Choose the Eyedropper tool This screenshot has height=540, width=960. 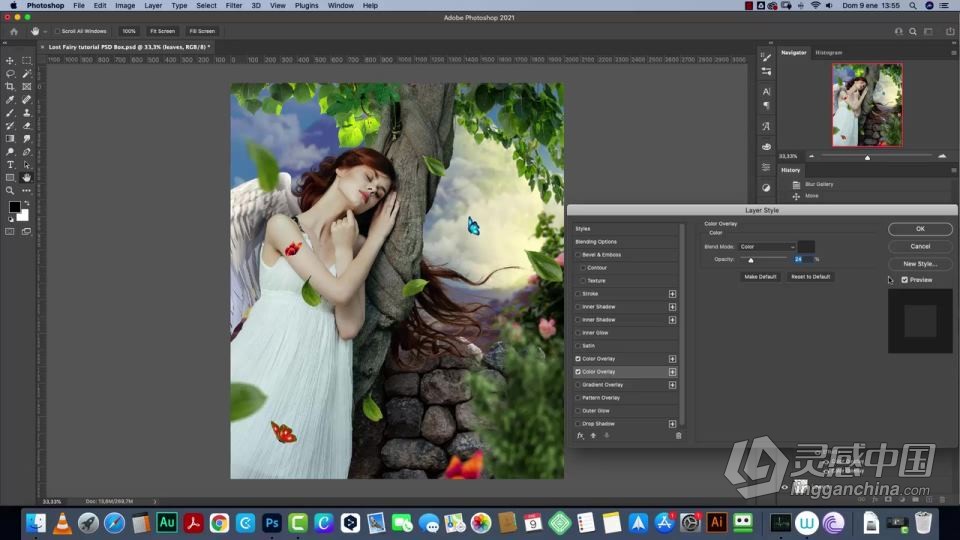[x=11, y=100]
